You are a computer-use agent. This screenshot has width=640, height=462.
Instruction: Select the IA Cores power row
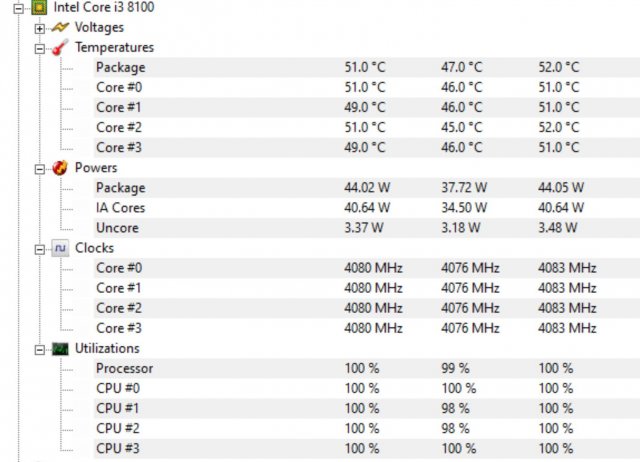(x=120, y=208)
